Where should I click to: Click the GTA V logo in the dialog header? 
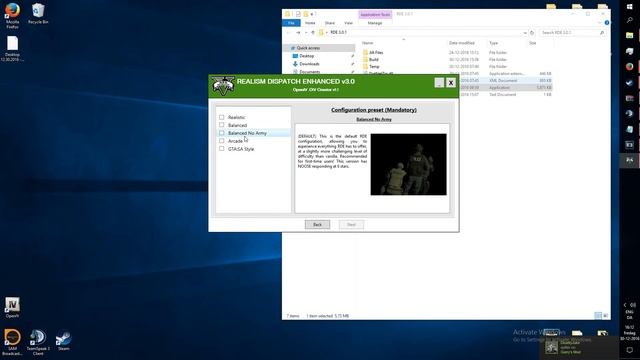[x=223, y=86]
